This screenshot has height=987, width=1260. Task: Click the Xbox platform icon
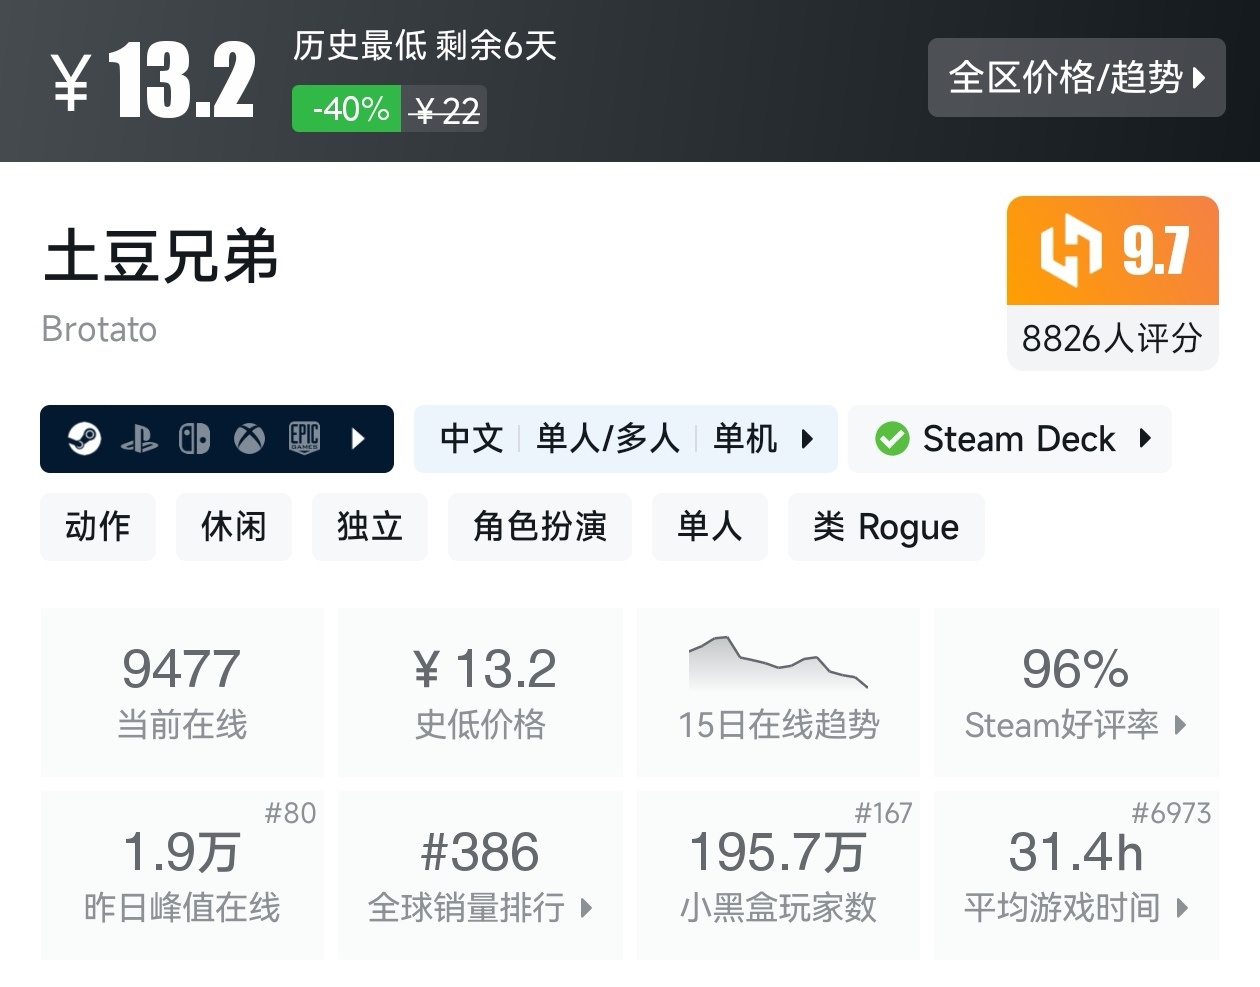(249, 439)
